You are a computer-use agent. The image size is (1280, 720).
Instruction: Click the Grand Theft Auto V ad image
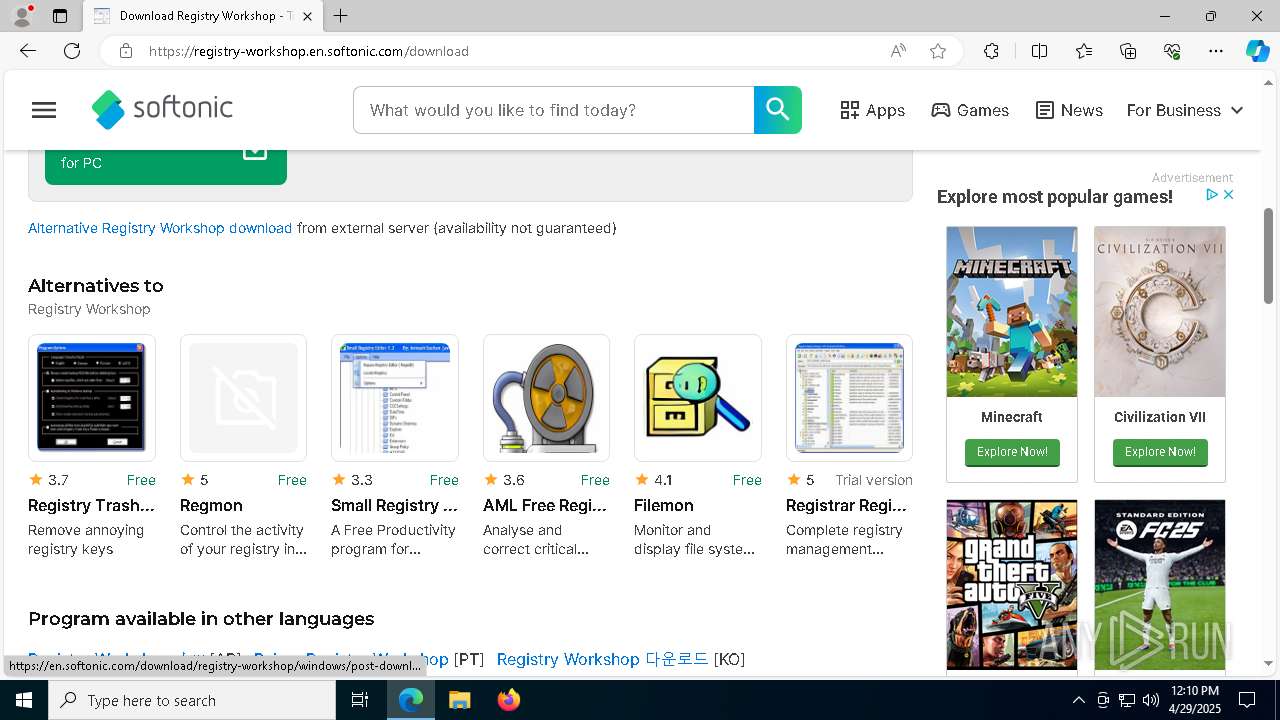(1012, 585)
